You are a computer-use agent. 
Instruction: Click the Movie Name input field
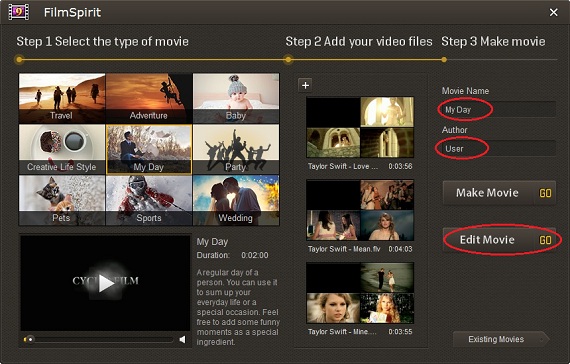tap(498, 109)
